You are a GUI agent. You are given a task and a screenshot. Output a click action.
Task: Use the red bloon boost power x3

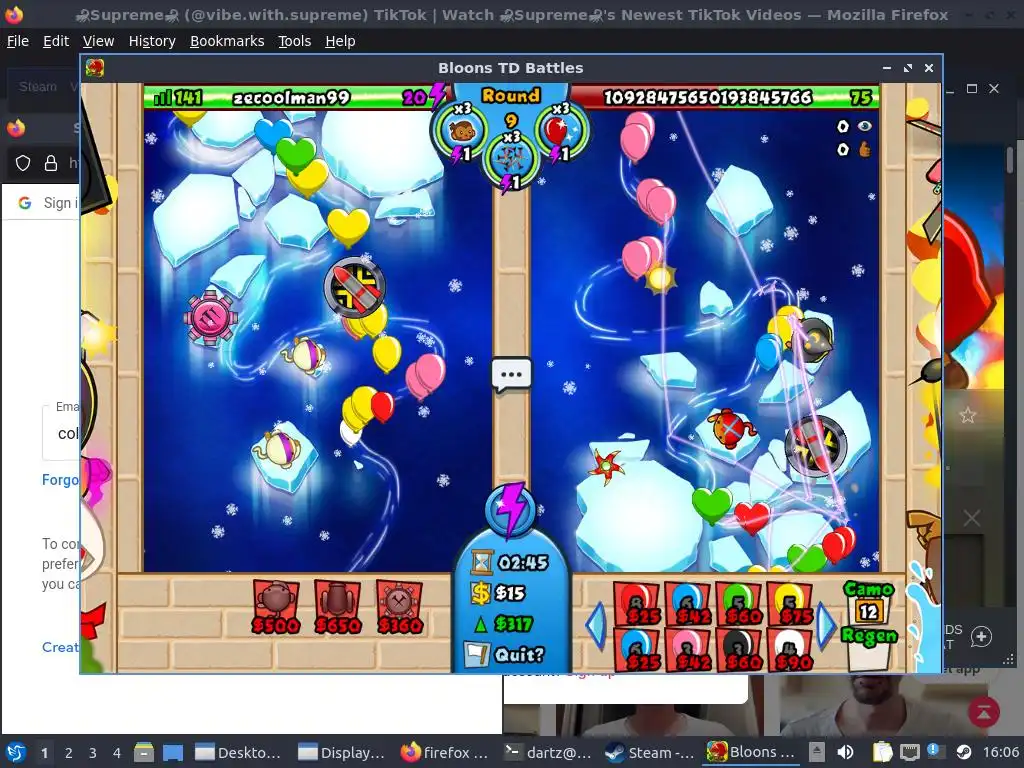tap(560, 131)
